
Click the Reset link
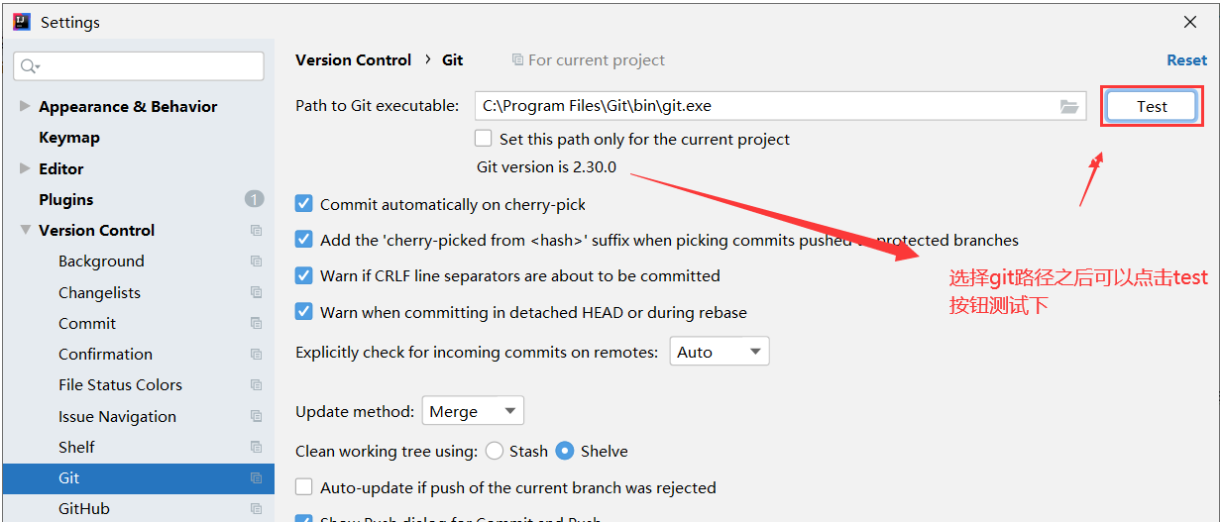pyautogui.click(x=1186, y=60)
